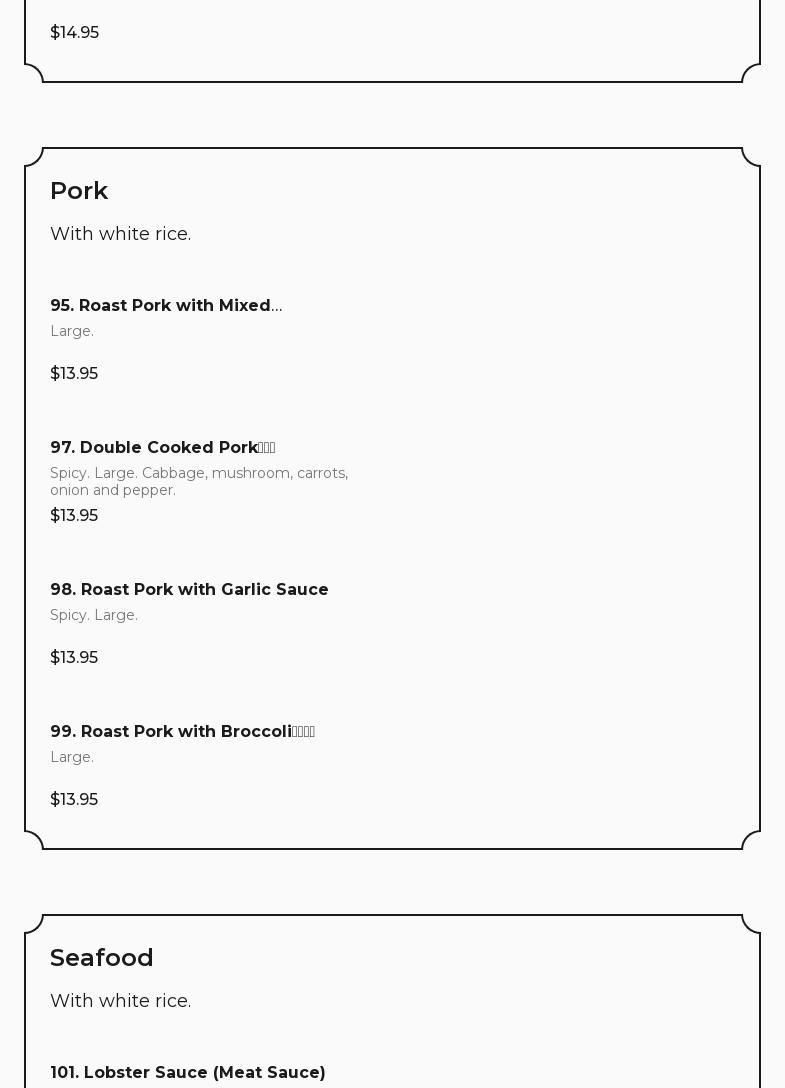Click "With white rice." under Seafood
The height and width of the screenshot is (1088, 785).
click(x=120, y=1001)
